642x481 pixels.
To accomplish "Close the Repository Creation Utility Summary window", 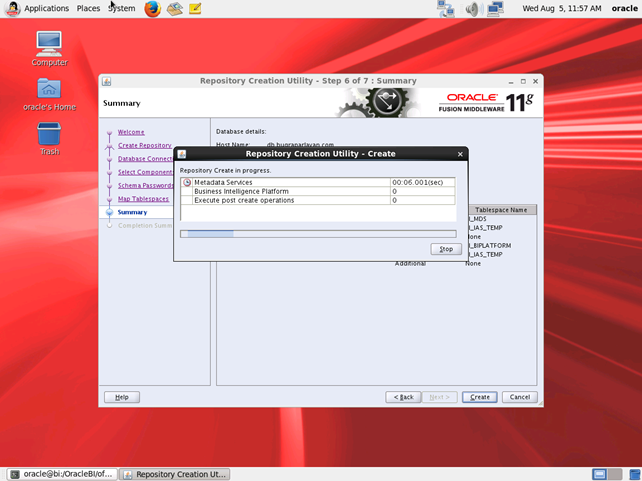I will [535, 81].
